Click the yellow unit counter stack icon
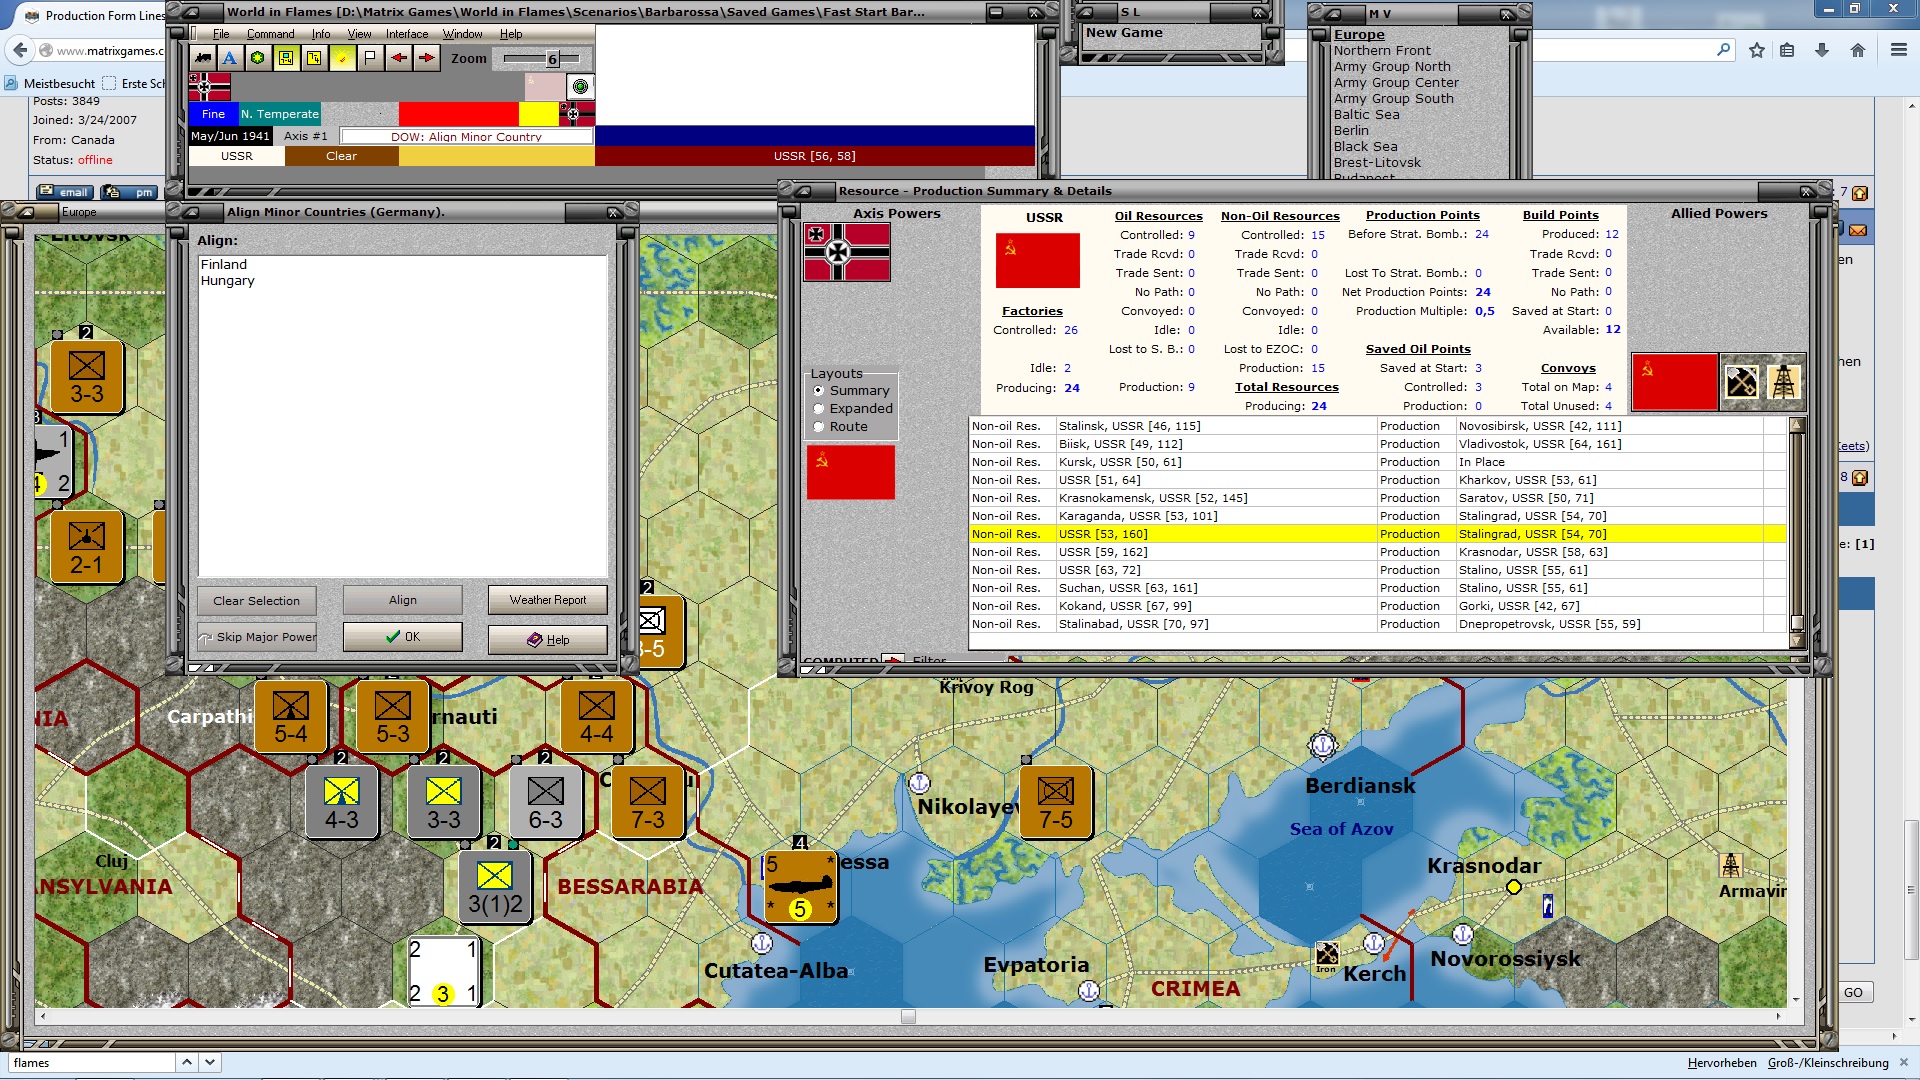Viewport: 1920px width, 1080px height. (x=286, y=58)
